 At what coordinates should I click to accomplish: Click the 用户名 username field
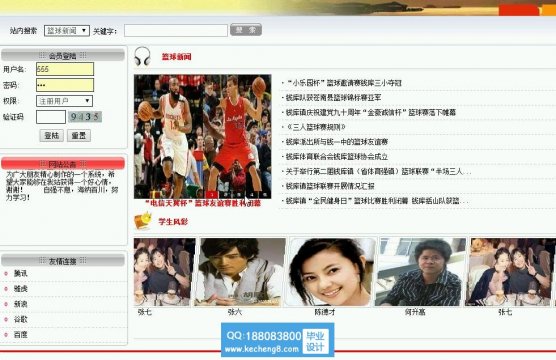[x=65, y=69]
